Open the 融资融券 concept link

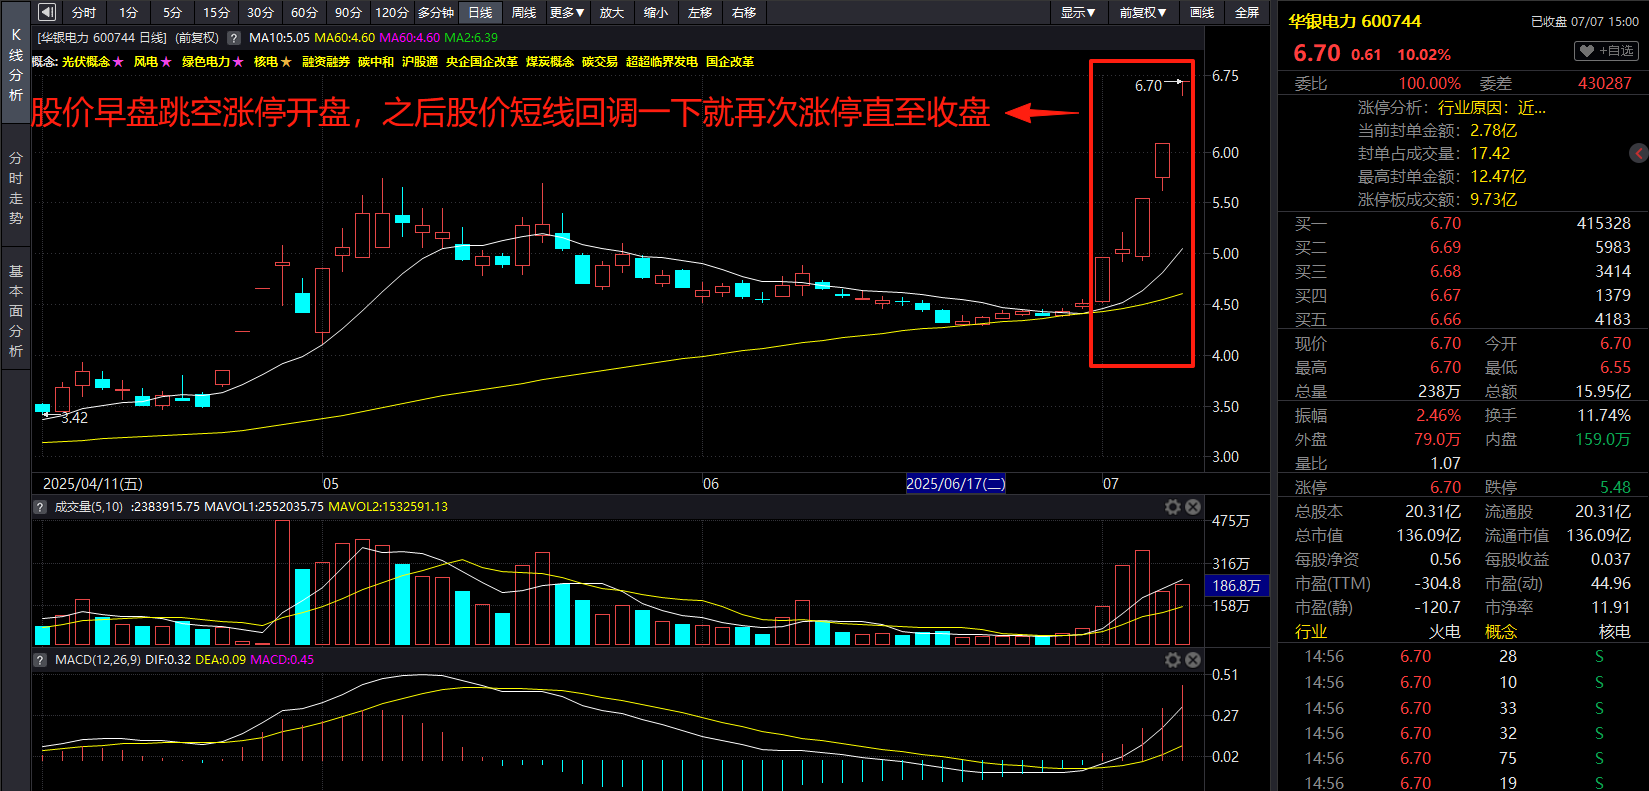pos(326,62)
